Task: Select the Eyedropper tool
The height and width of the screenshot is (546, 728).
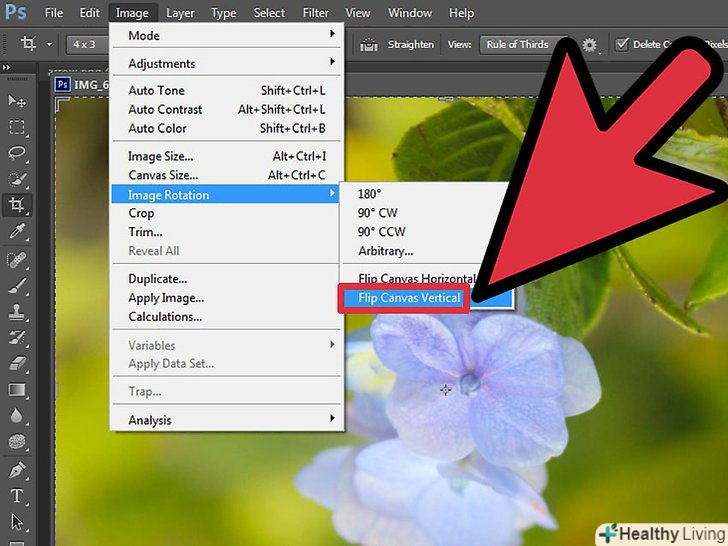Action: pos(17,231)
